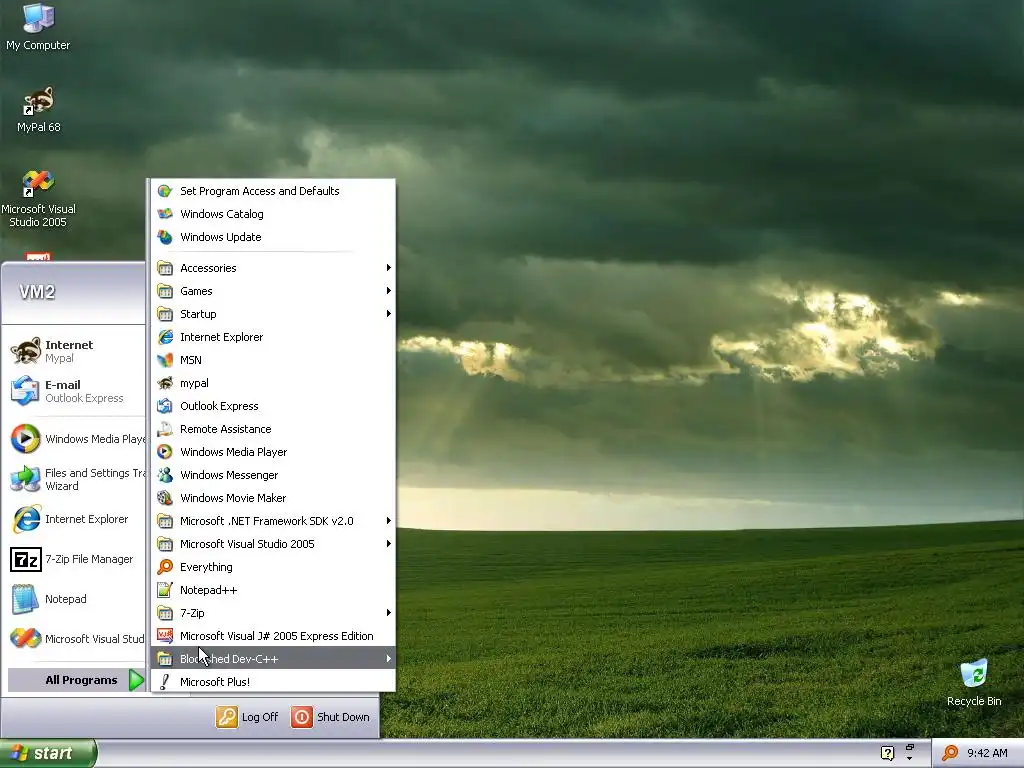Image resolution: width=1024 pixels, height=768 pixels.
Task: Click the Microsoft Visual J# 2005 Express icon
Action: (165, 636)
